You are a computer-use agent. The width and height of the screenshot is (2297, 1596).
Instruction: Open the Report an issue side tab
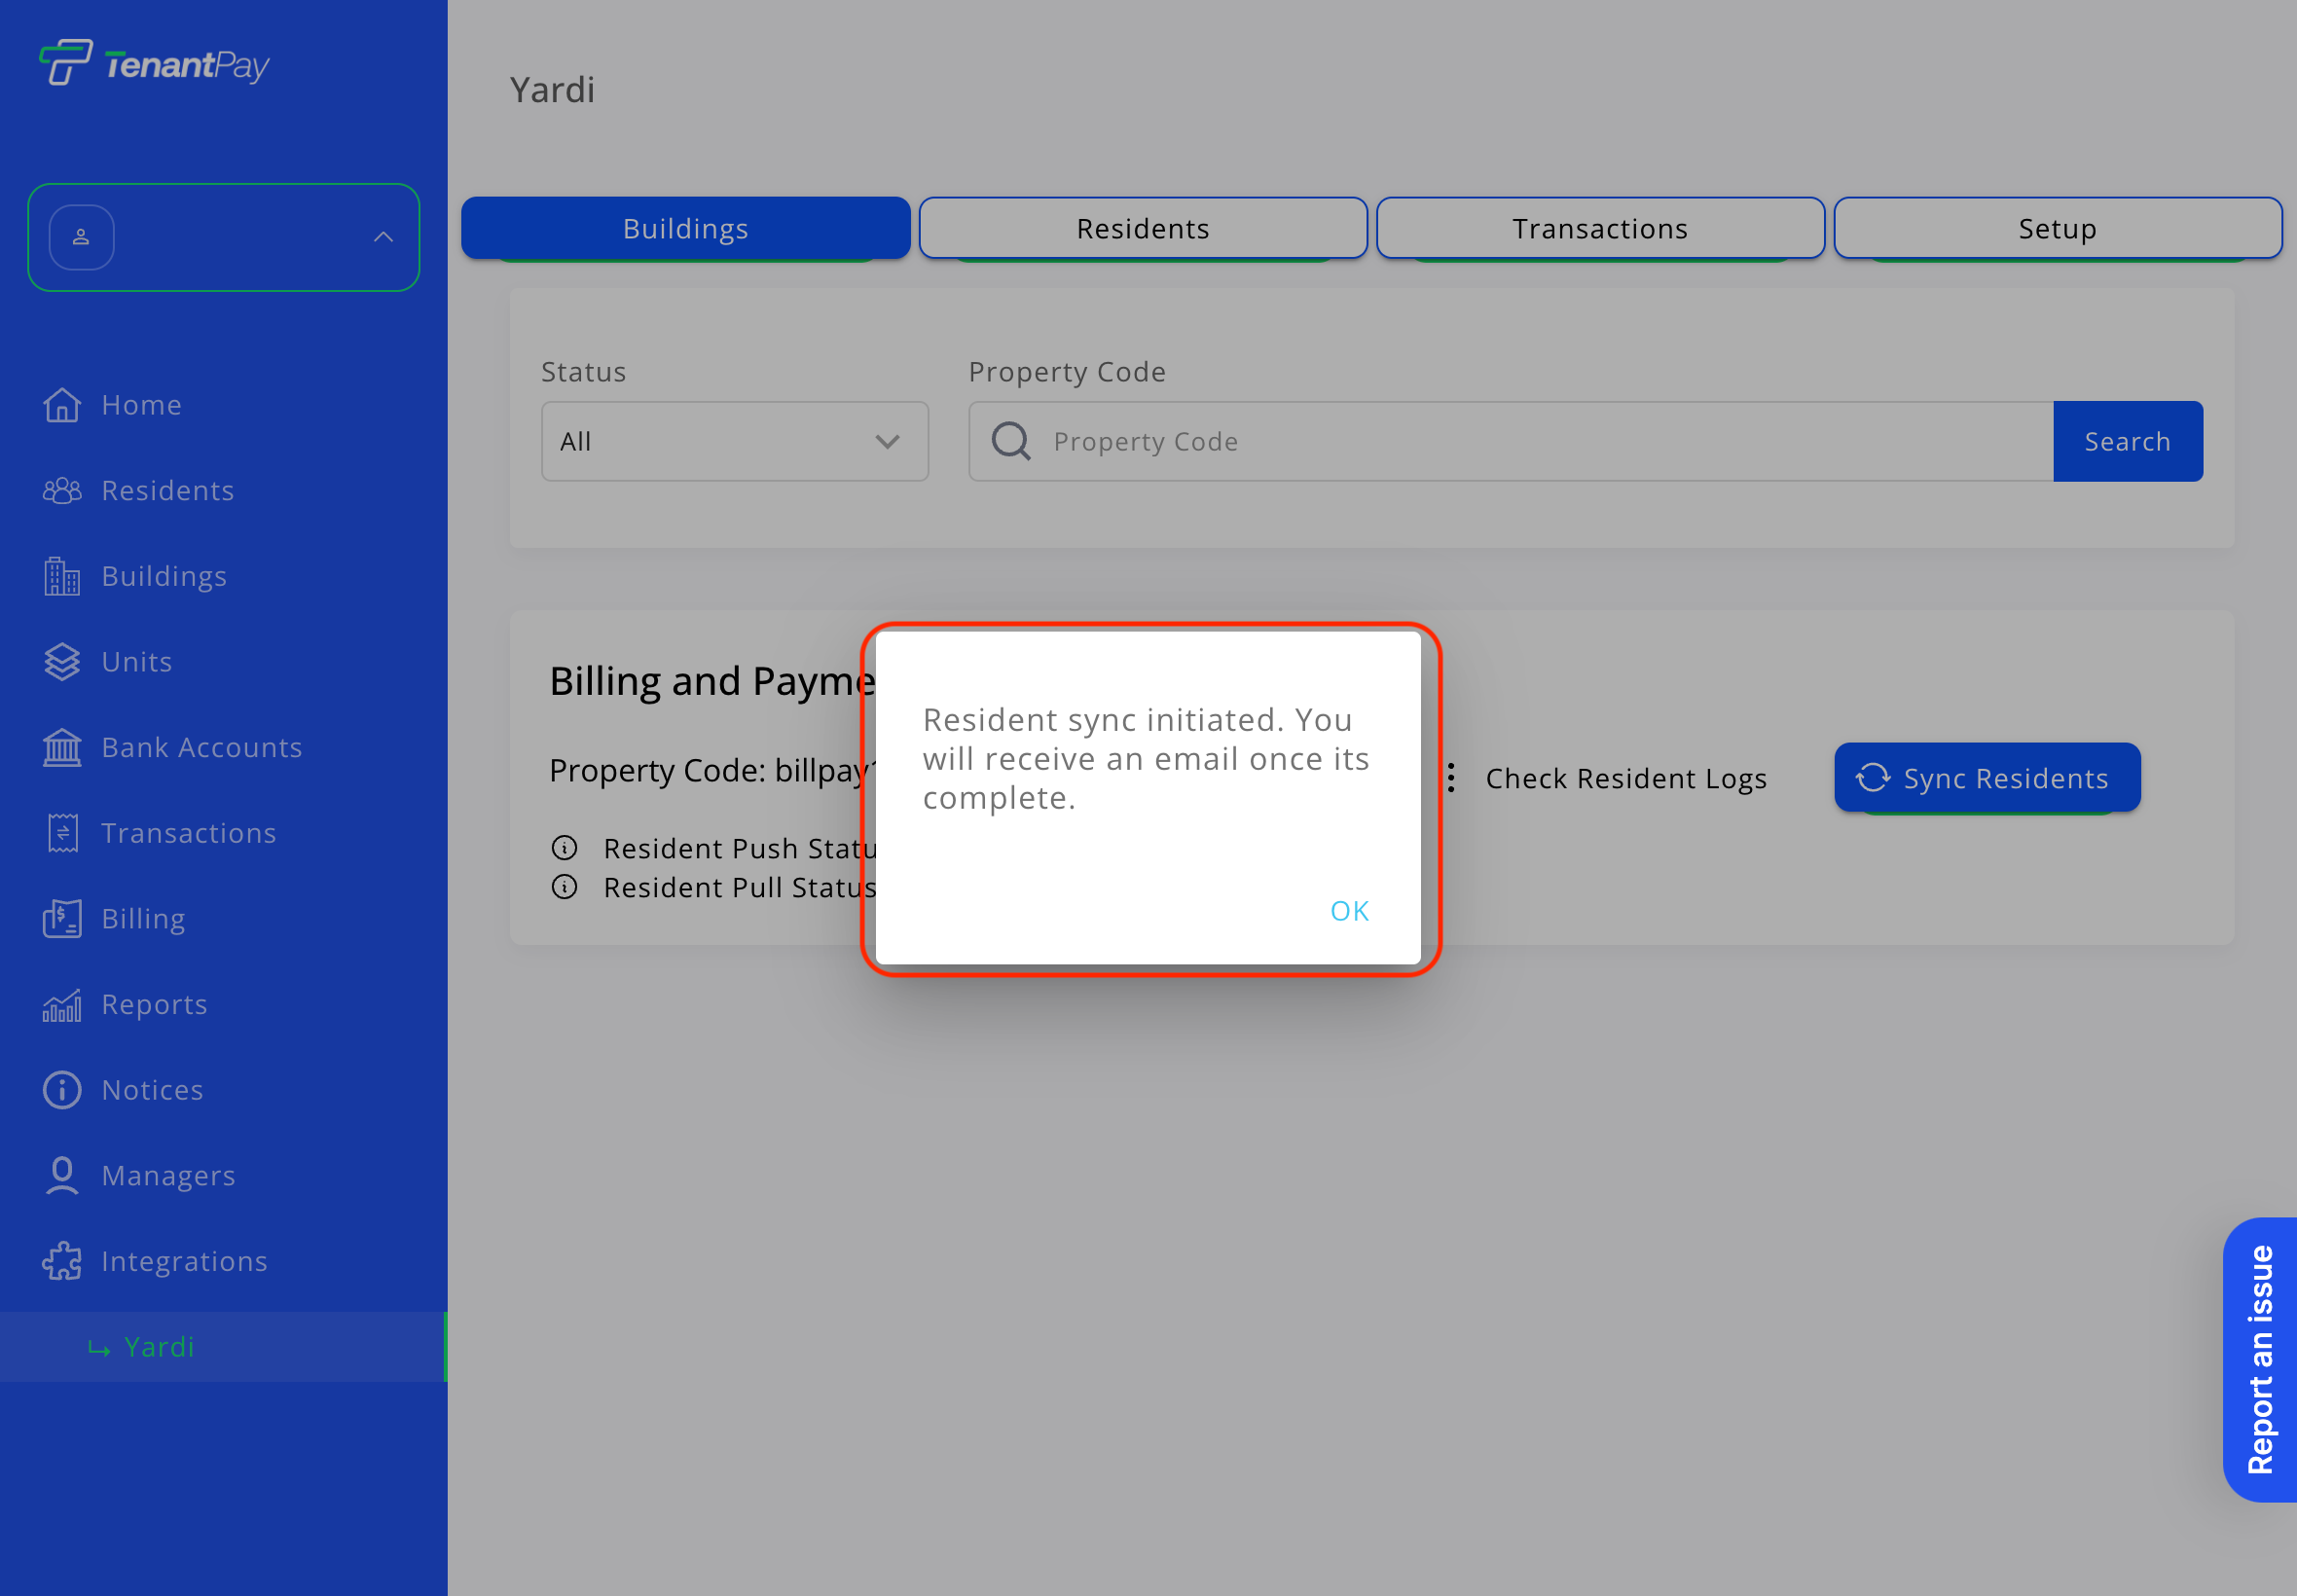pos(2261,1359)
